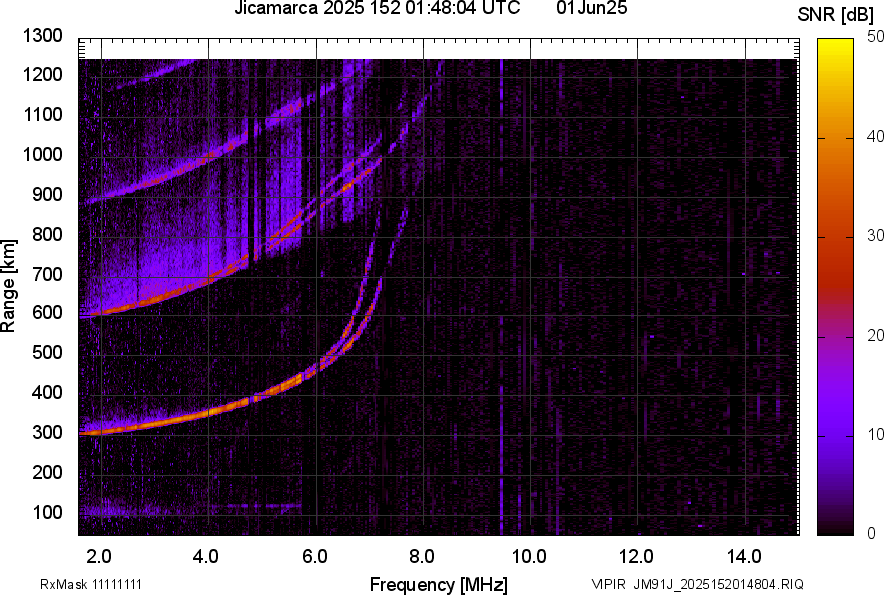Click the range tick label '1100'
884x595 pixels.
click(42, 114)
